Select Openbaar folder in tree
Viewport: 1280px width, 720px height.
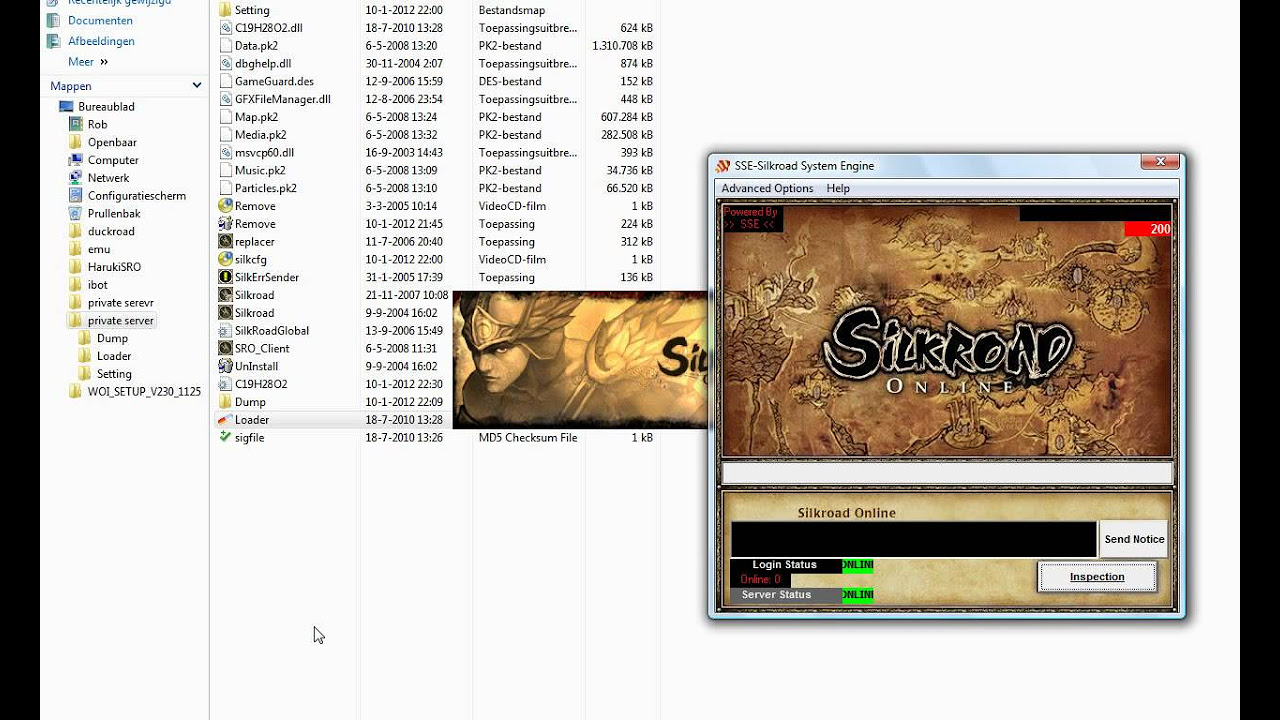coord(112,143)
